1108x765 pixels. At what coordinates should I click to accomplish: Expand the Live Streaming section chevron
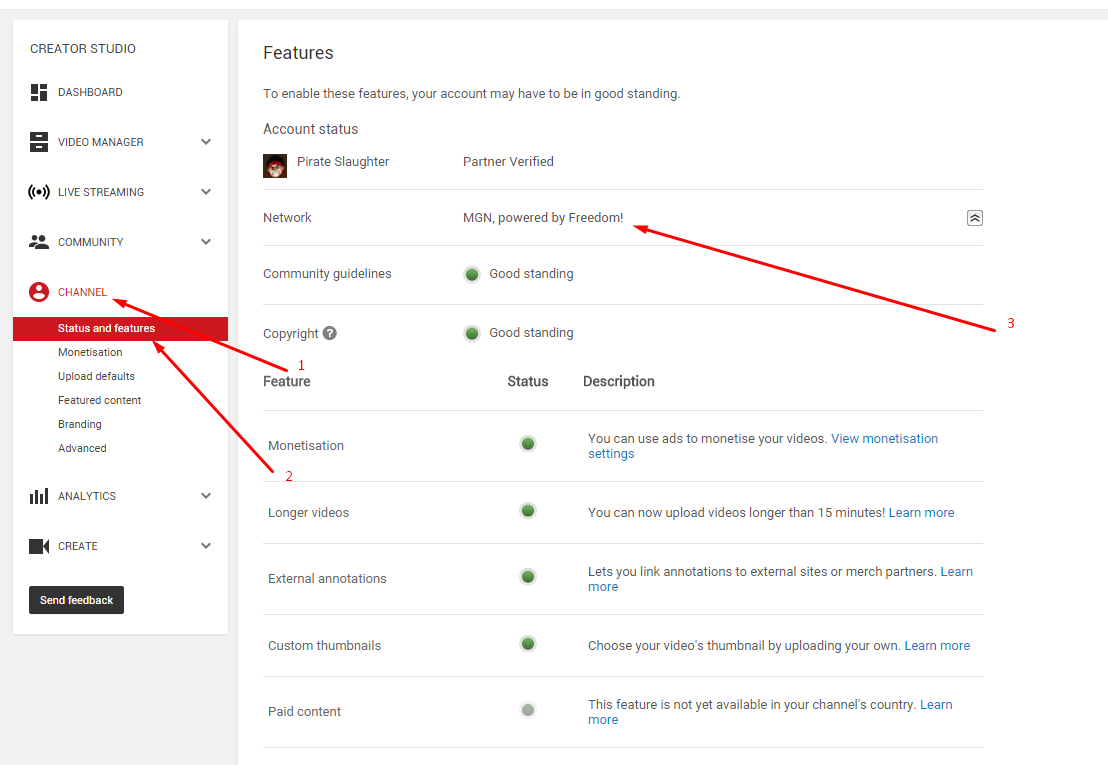[x=206, y=192]
